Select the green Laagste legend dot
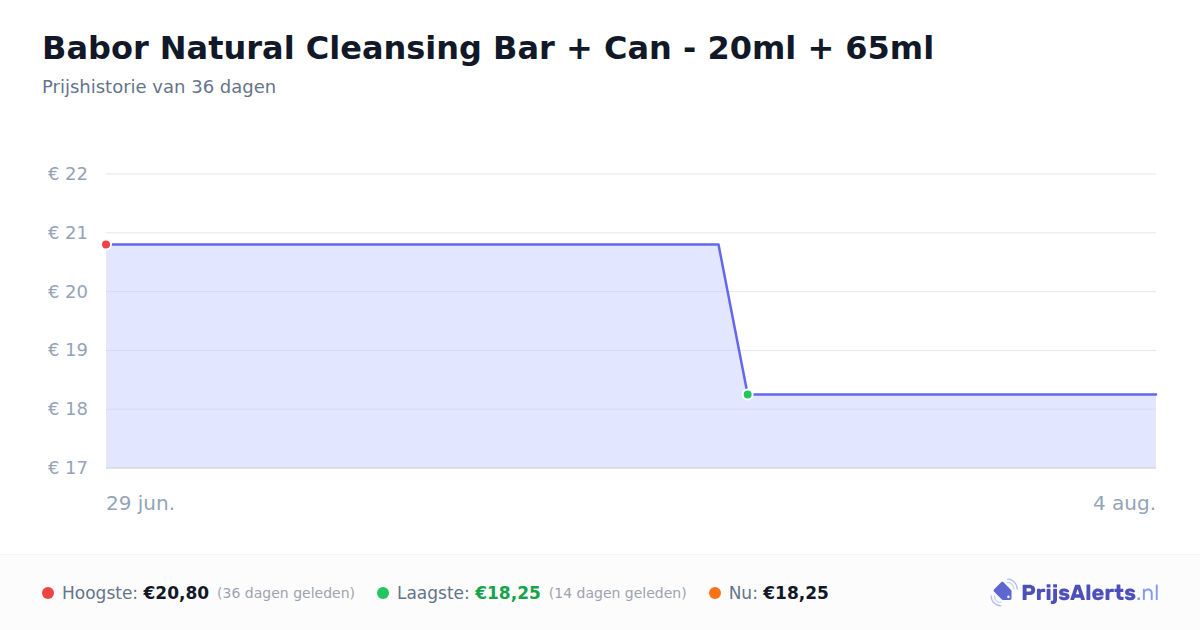The width and height of the screenshot is (1200, 630). pos(383,593)
